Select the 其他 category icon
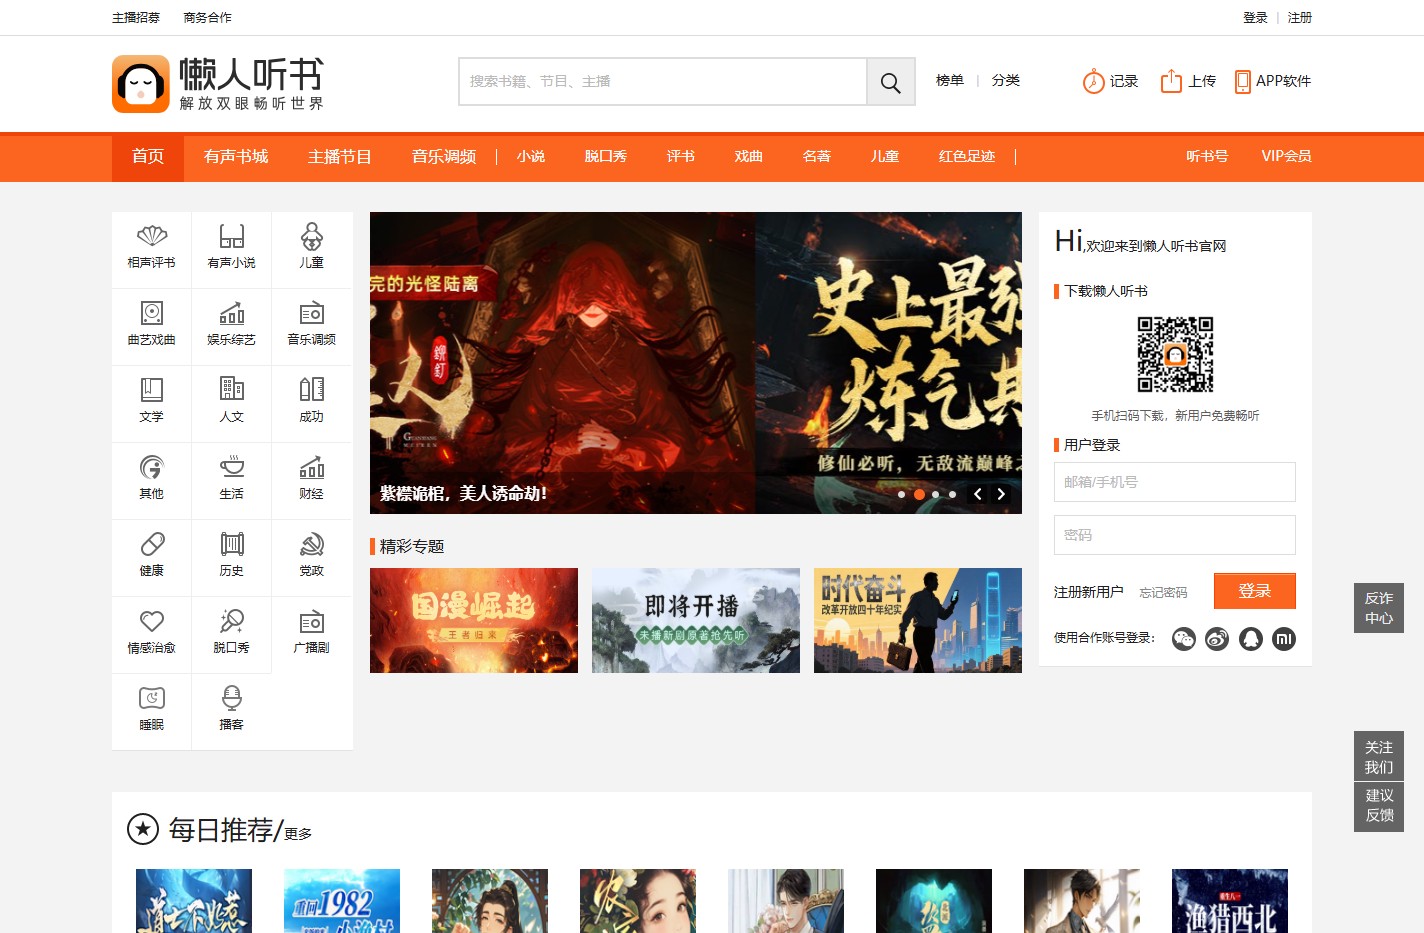The height and width of the screenshot is (933, 1424). 152,468
